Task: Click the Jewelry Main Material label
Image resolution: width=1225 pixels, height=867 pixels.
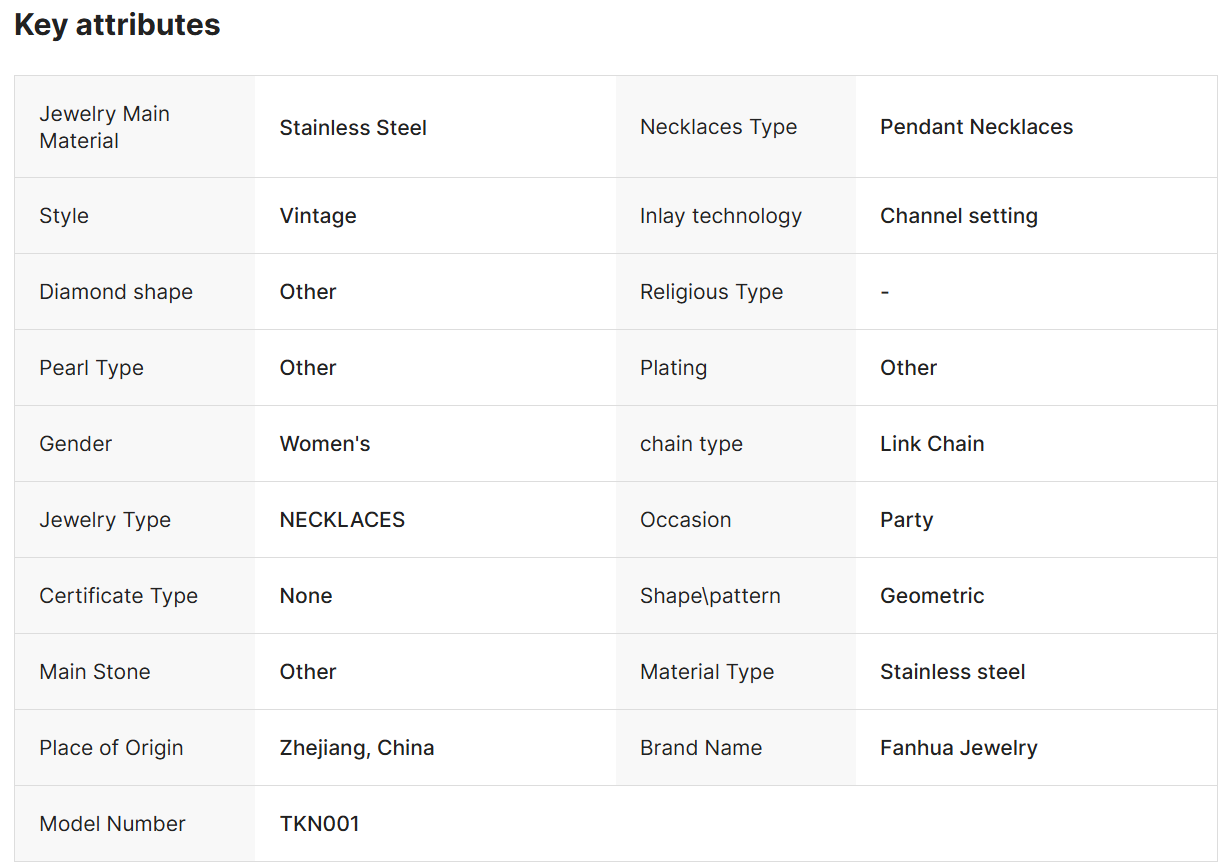Action: 105,127
